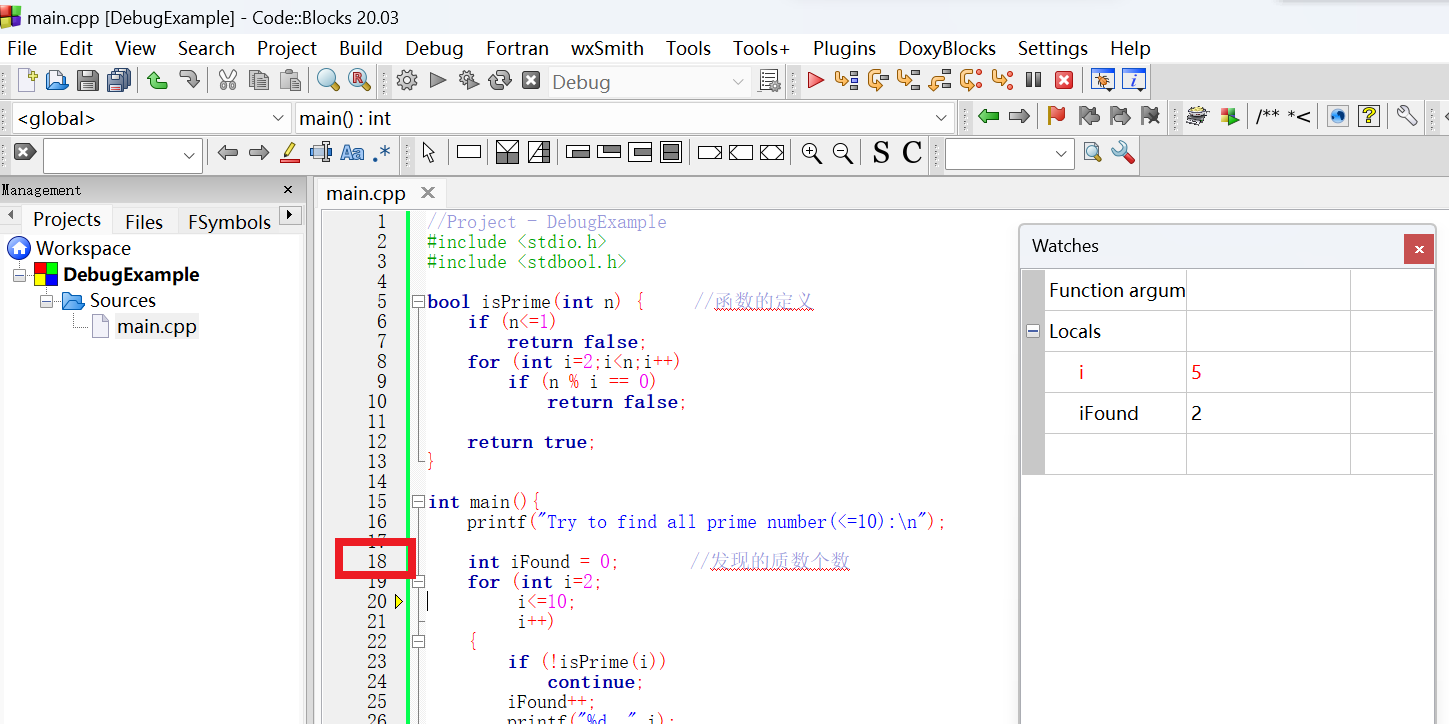Open debugging windows bug icon dropdown

[1103, 80]
